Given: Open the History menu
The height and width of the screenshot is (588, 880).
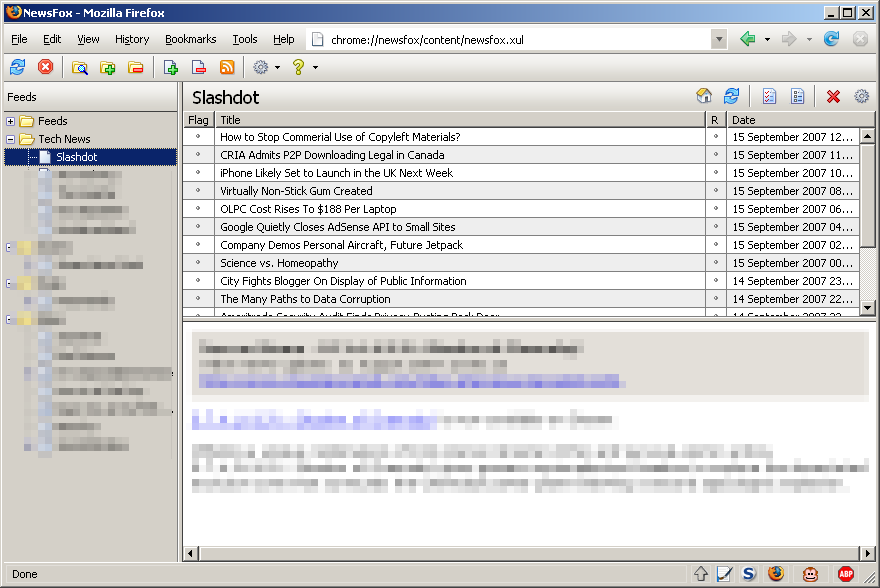Looking at the screenshot, I should pos(132,39).
